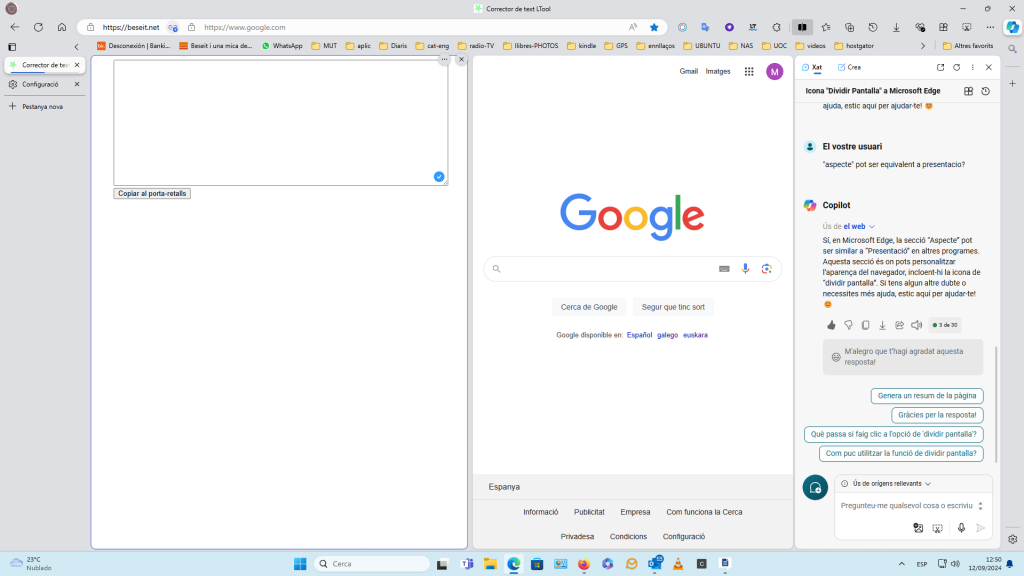This screenshot has height=576, width=1024.
Task: Click the split screen icon in Edge toolbar
Action: coord(801,27)
